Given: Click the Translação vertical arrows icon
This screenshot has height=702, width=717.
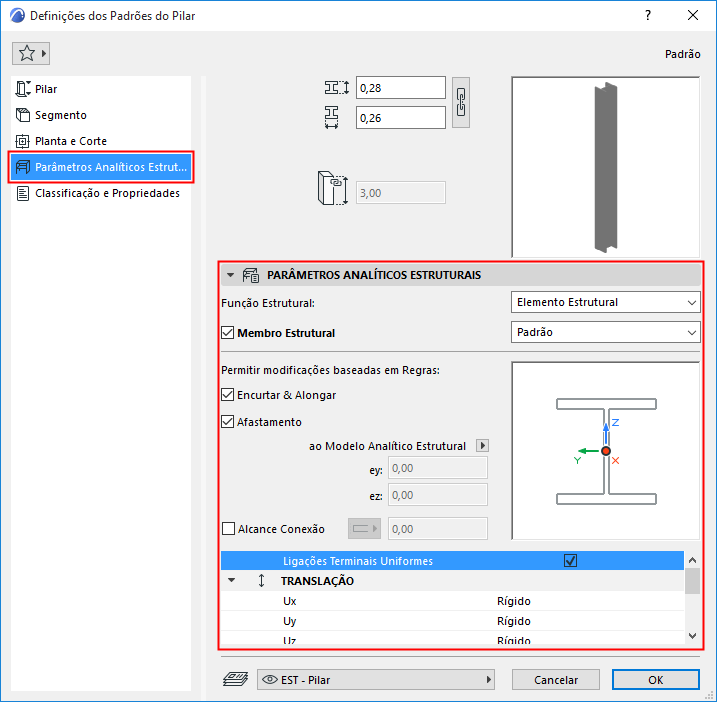Looking at the screenshot, I should (261, 580).
